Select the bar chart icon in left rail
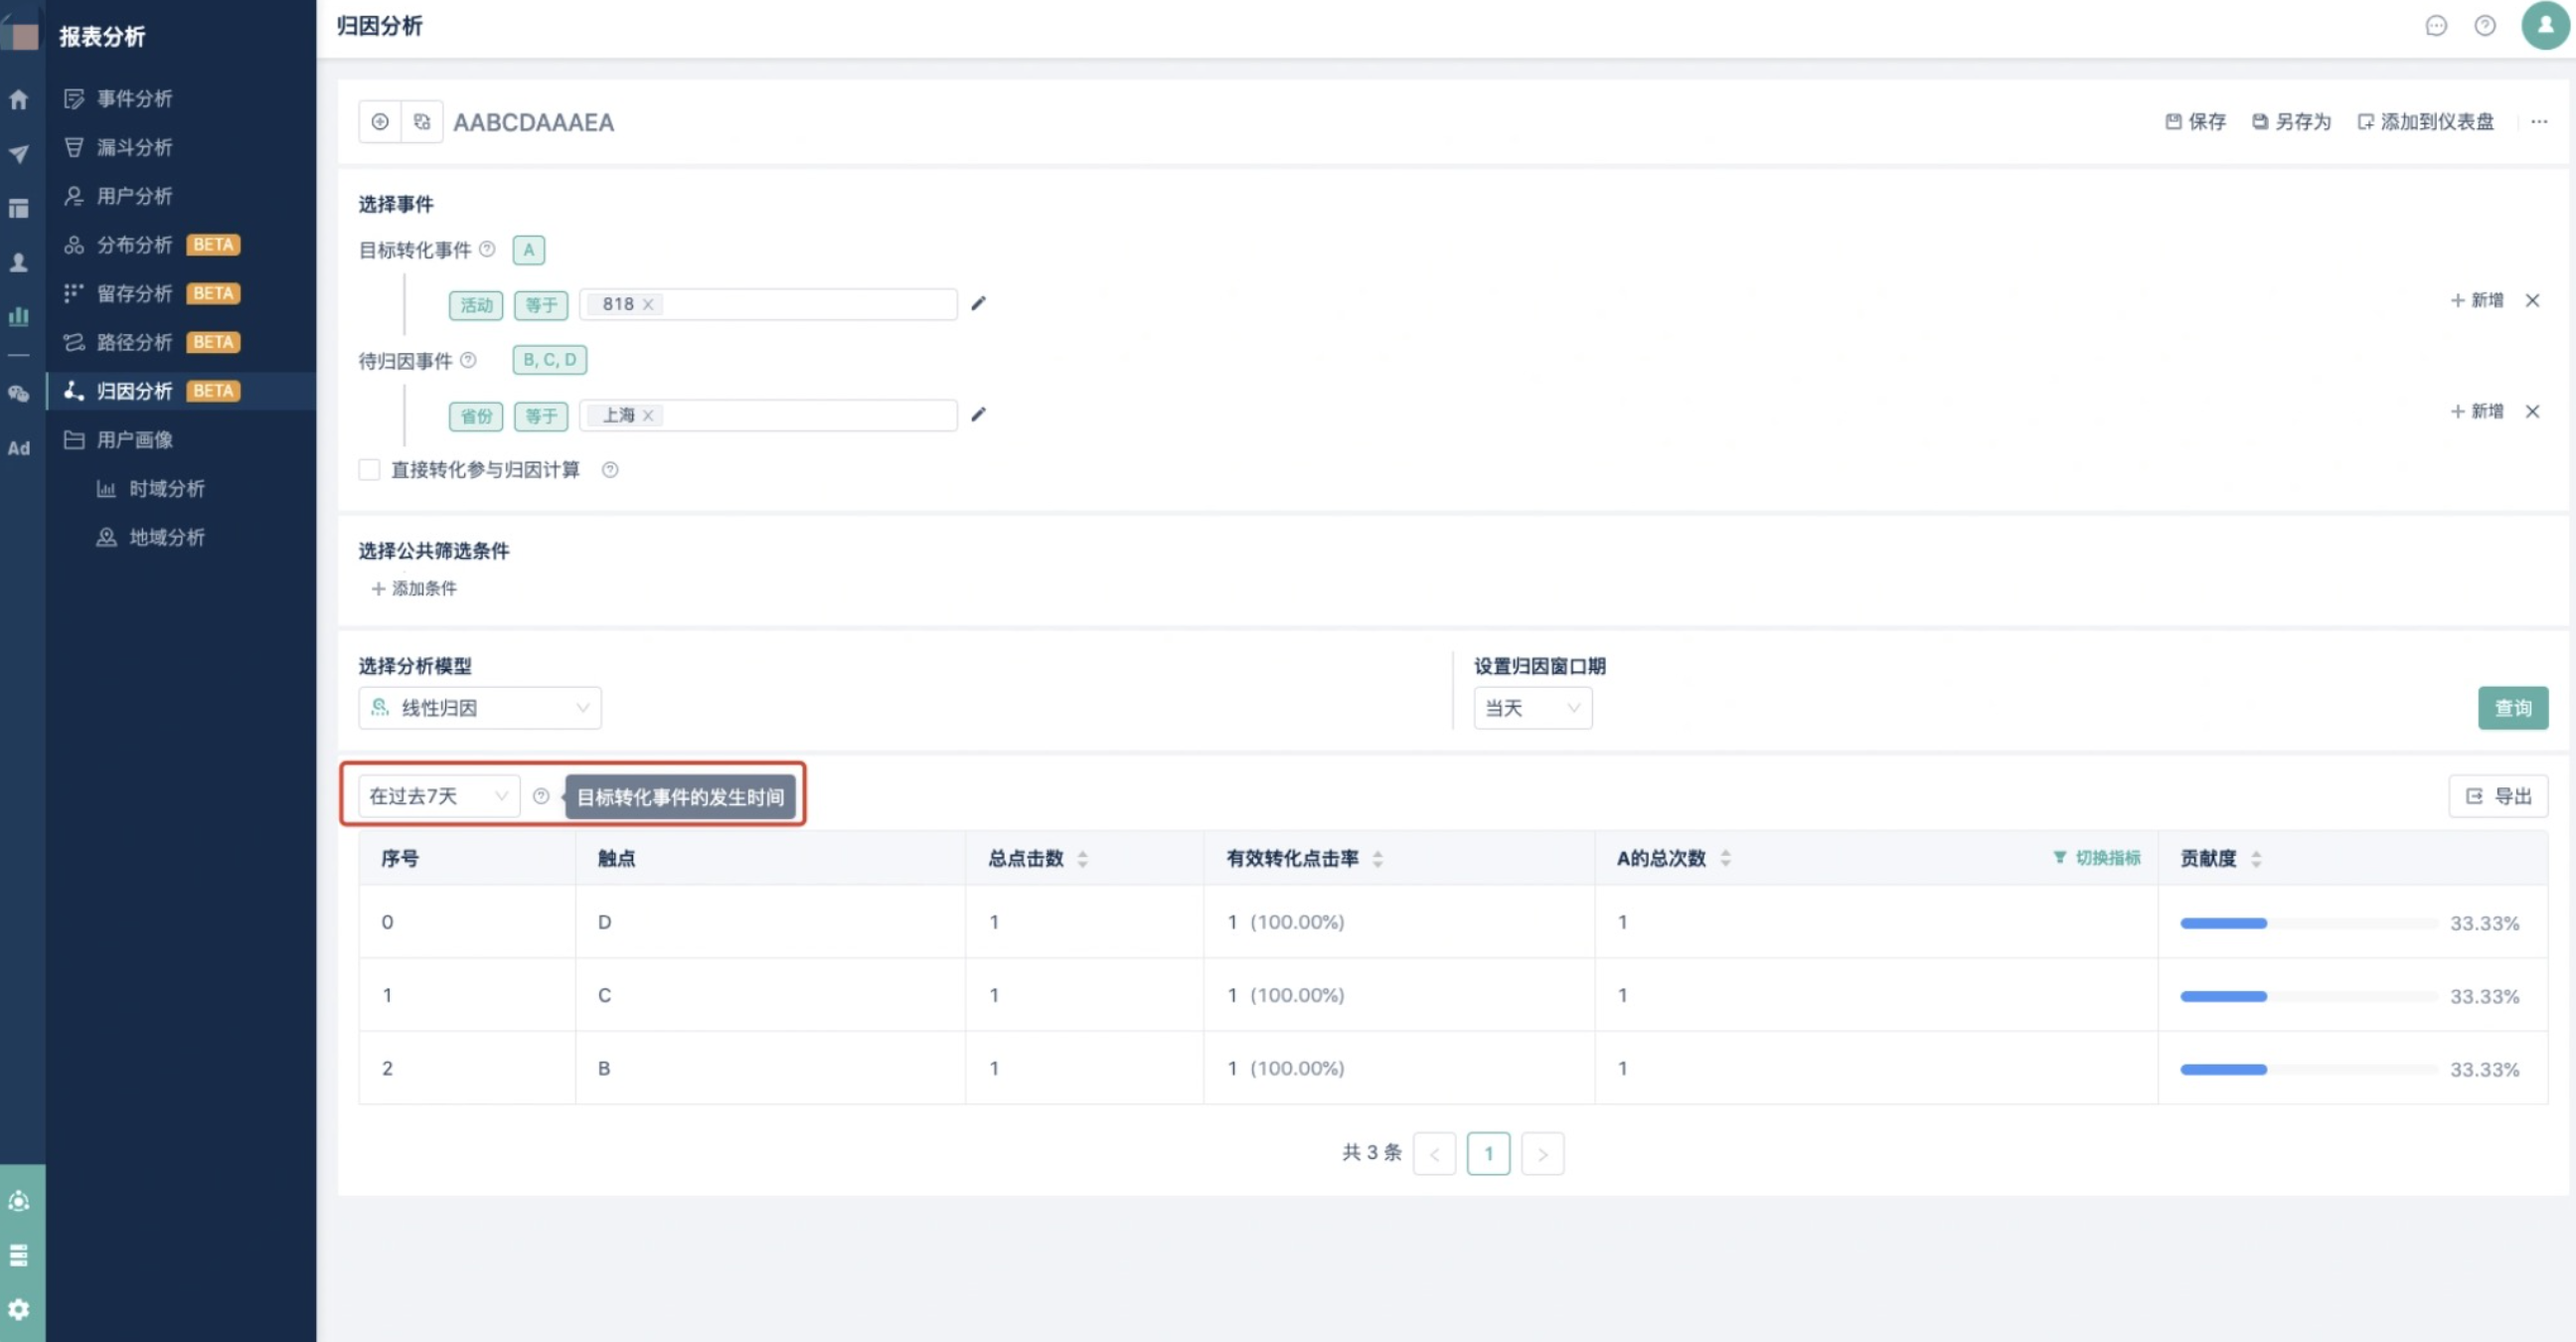The height and width of the screenshot is (1342, 2576). [x=18, y=316]
